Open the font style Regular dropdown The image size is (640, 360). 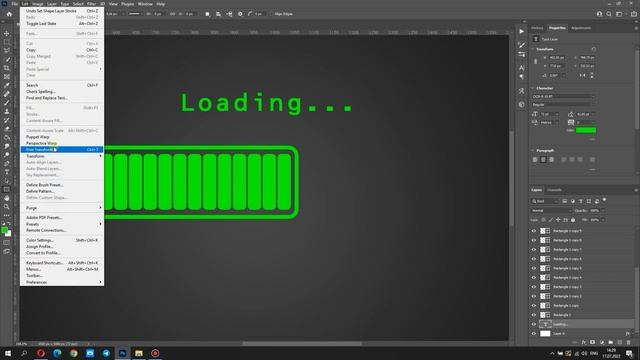(x=563, y=105)
